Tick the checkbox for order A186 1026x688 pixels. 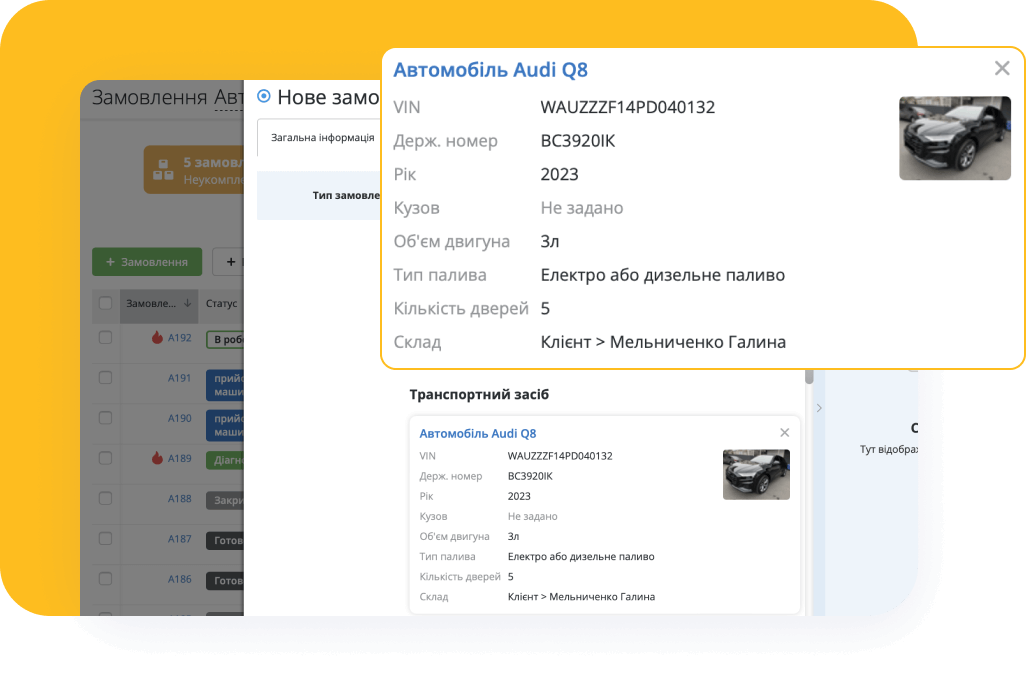(x=105, y=579)
